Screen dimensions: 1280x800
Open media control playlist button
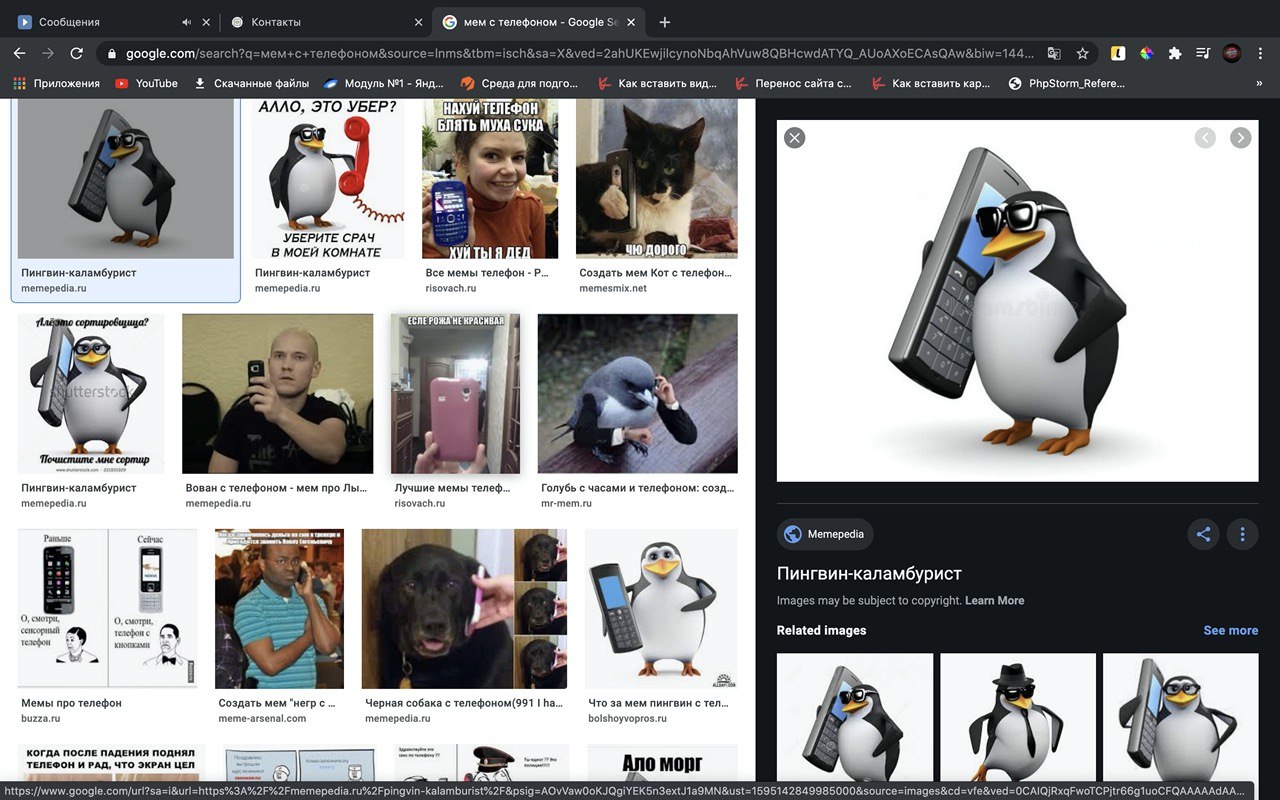1203,53
